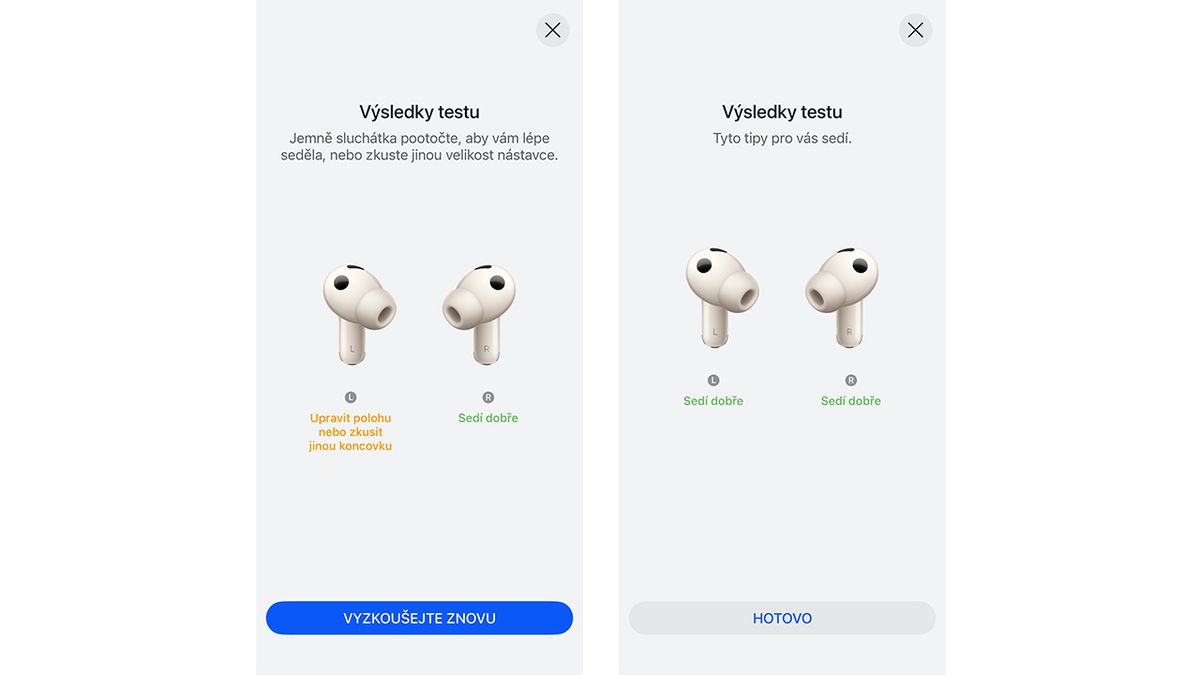The image size is (1200, 675).
Task: Tap the orange 'Upravit polohu nebo zkusit jinou koncovku' text
Action: [x=350, y=432]
